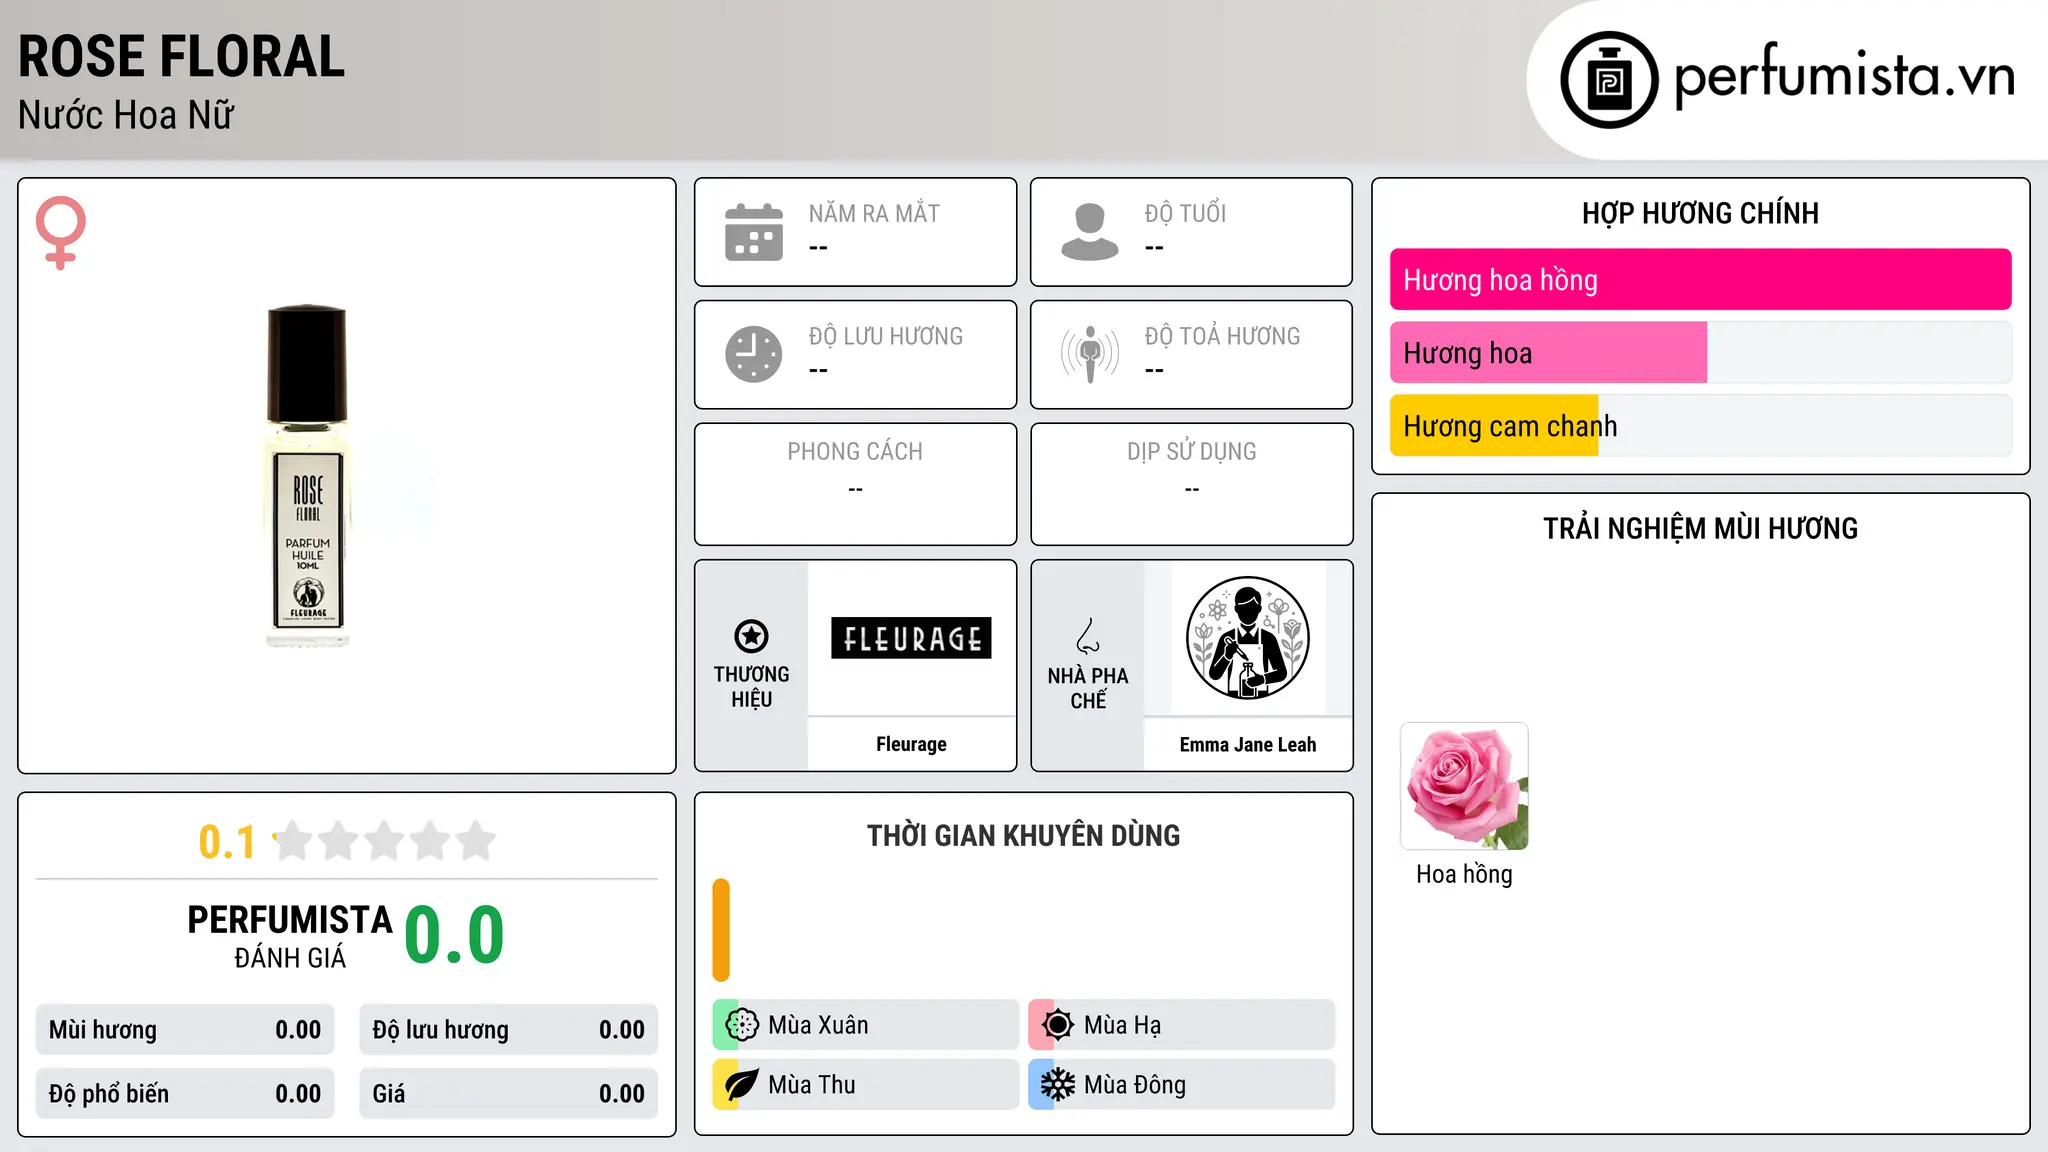The width and height of the screenshot is (2048, 1152).
Task: Click the winter snowflake season icon
Action: [x=1058, y=1085]
